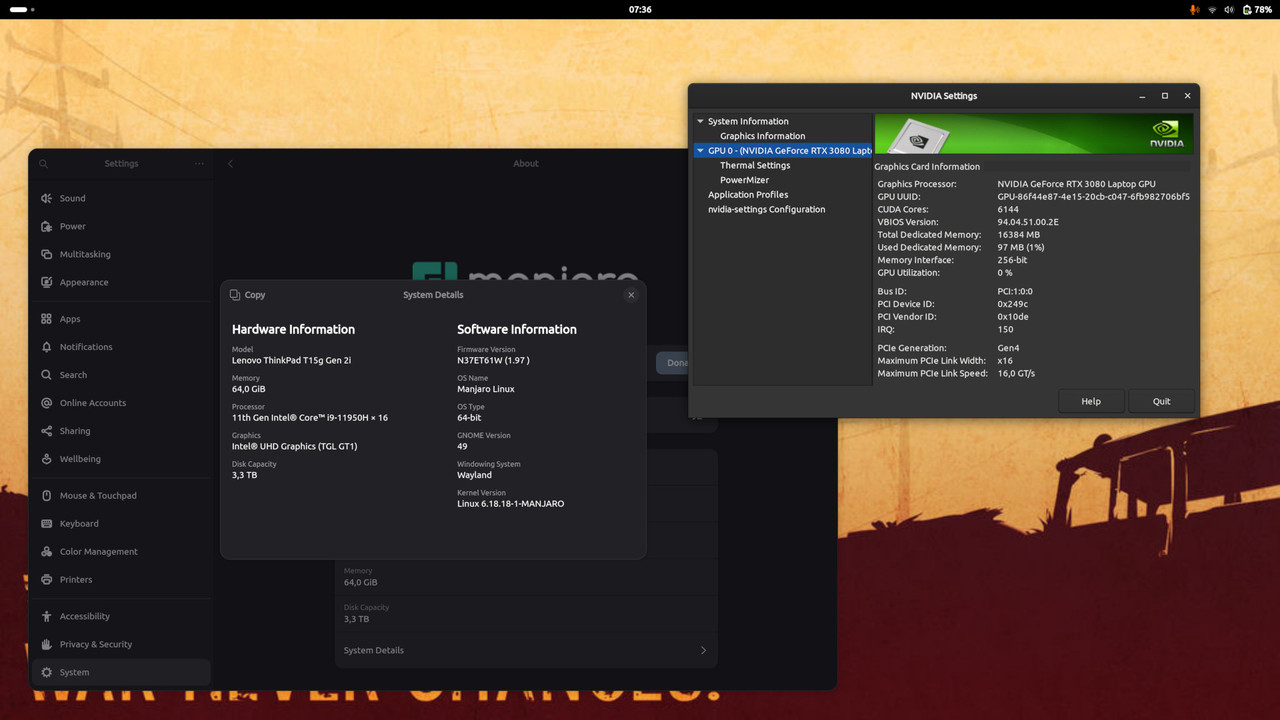
Task: Open Privacy & Security settings
Action: 121,644
